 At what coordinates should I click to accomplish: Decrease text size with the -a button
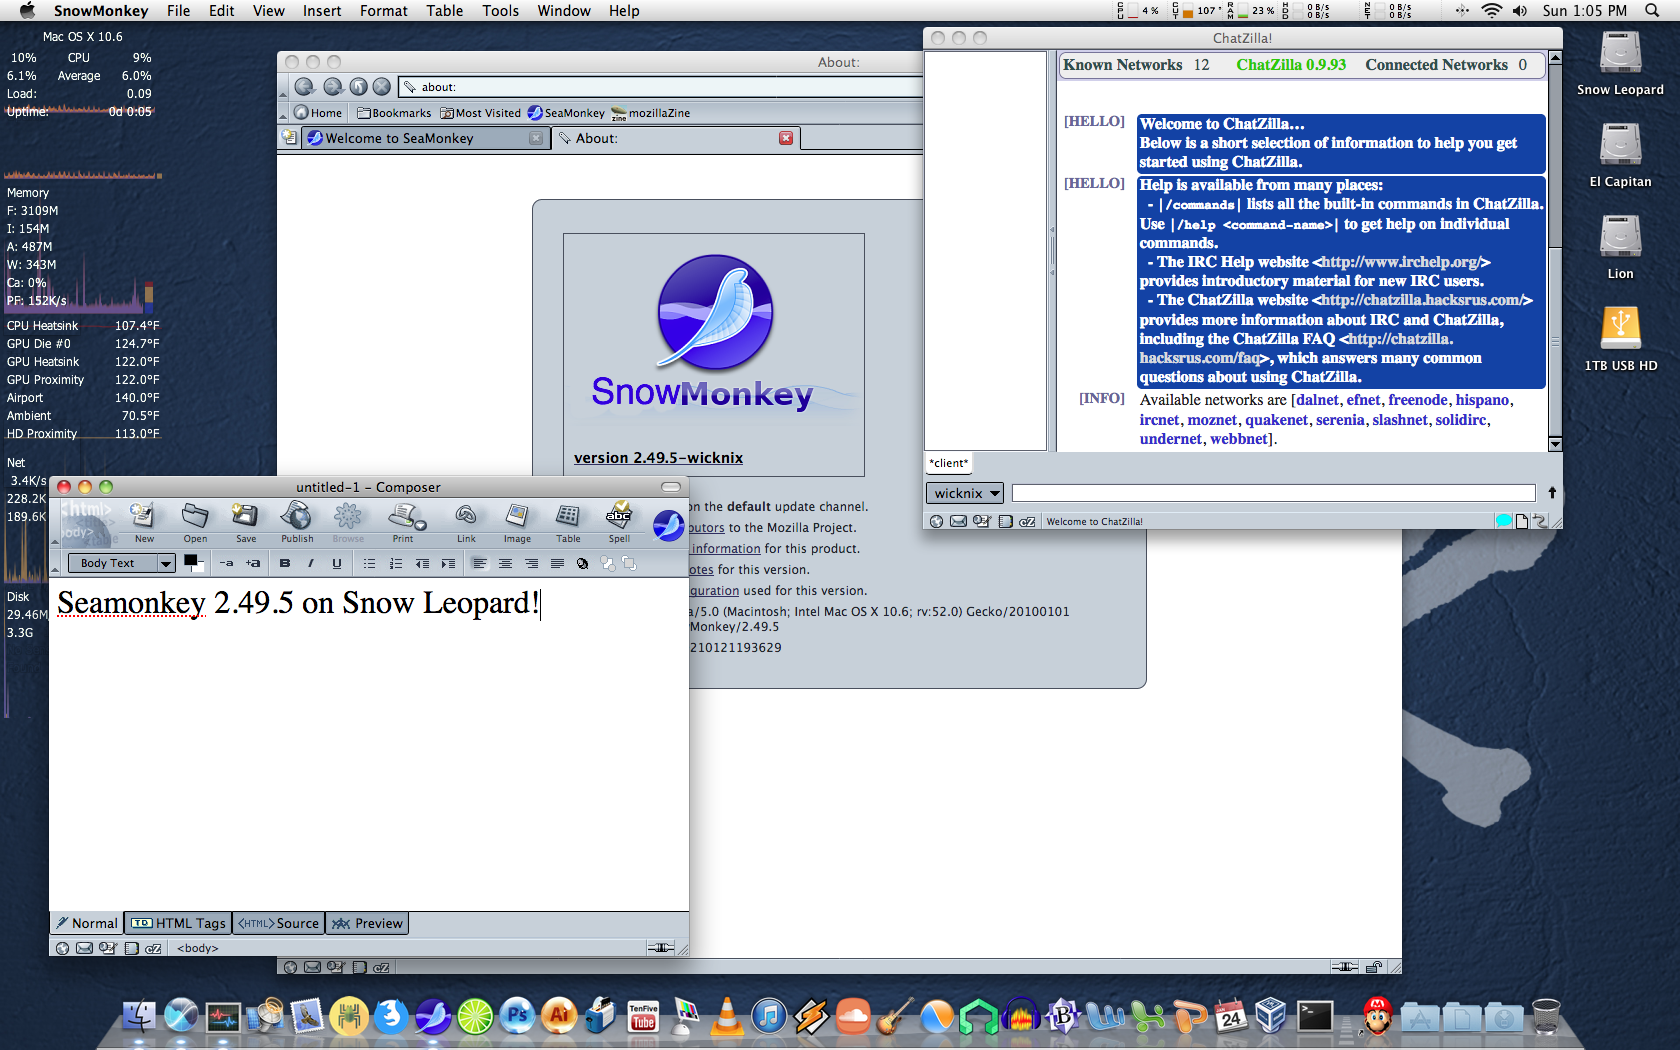227,563
